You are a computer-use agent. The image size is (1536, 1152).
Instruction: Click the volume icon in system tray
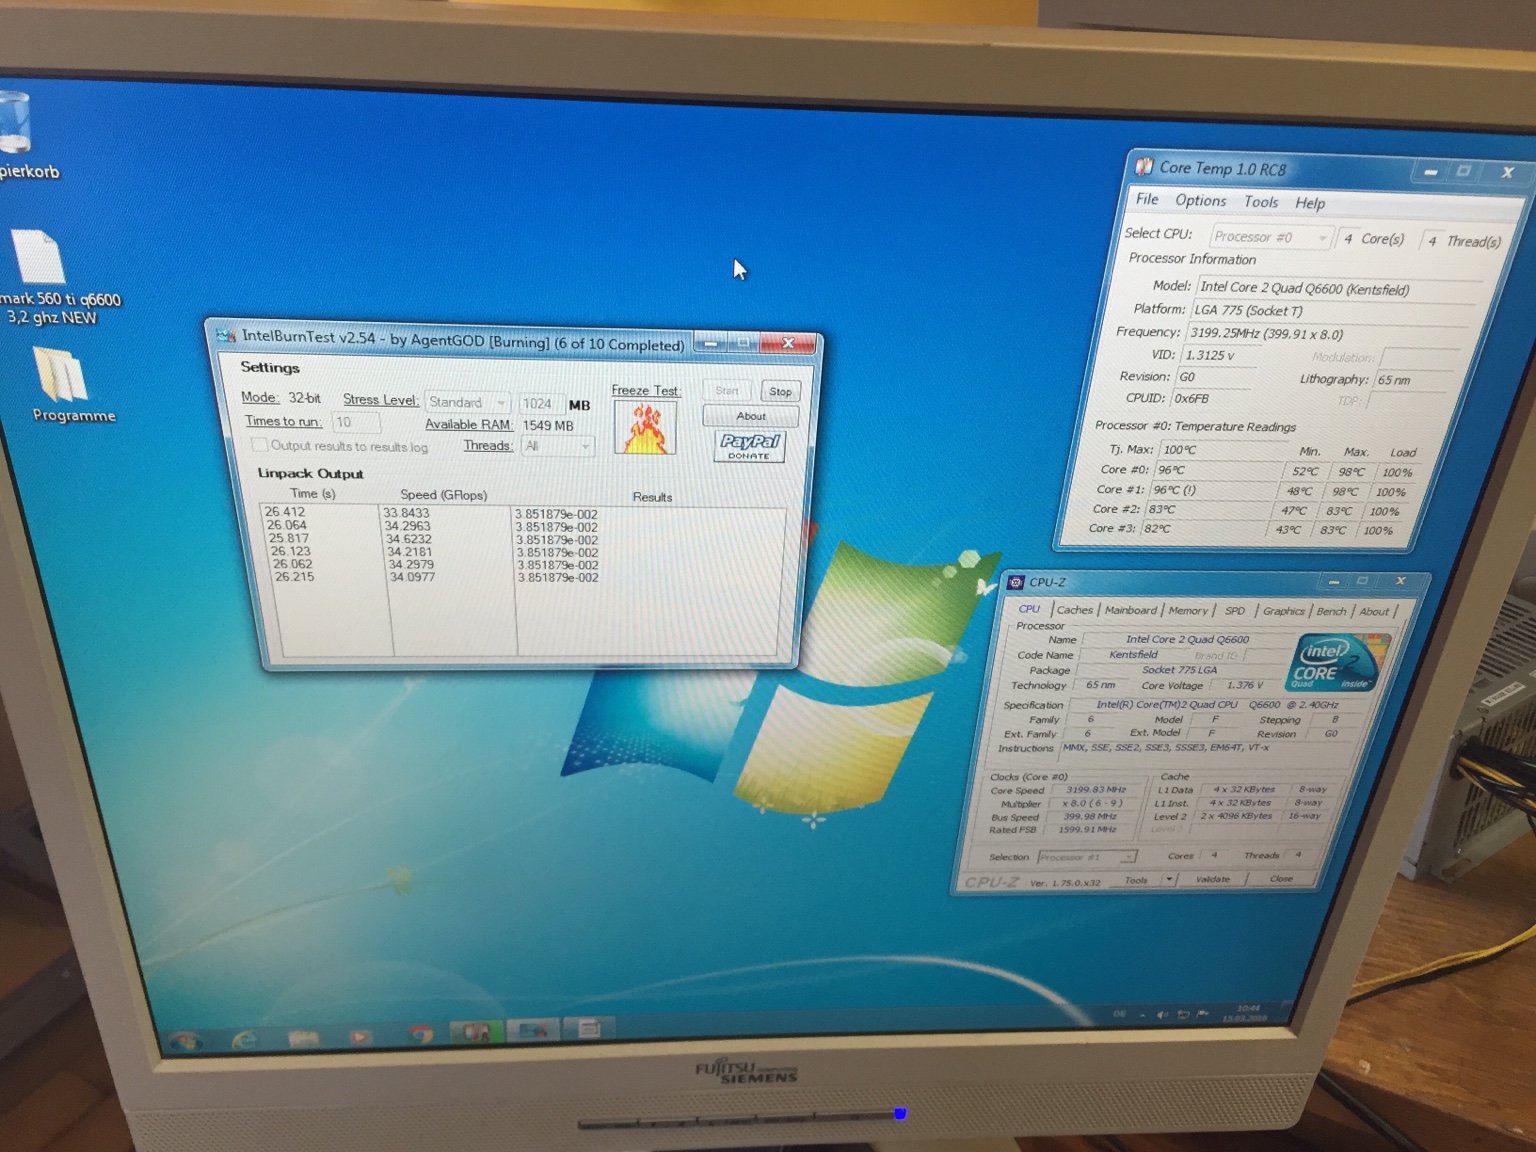[1162, 1015]
